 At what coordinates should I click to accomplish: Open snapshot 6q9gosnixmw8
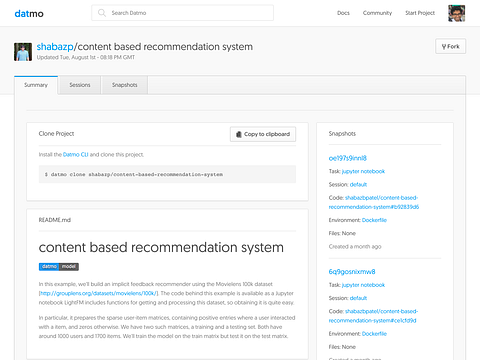pos(352,272)
